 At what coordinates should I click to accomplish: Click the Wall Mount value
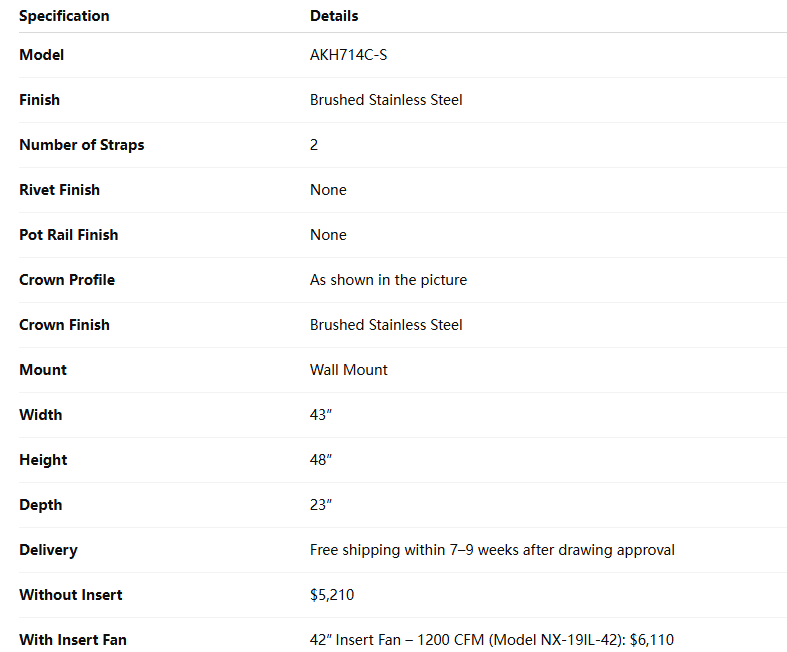point(349,370)
